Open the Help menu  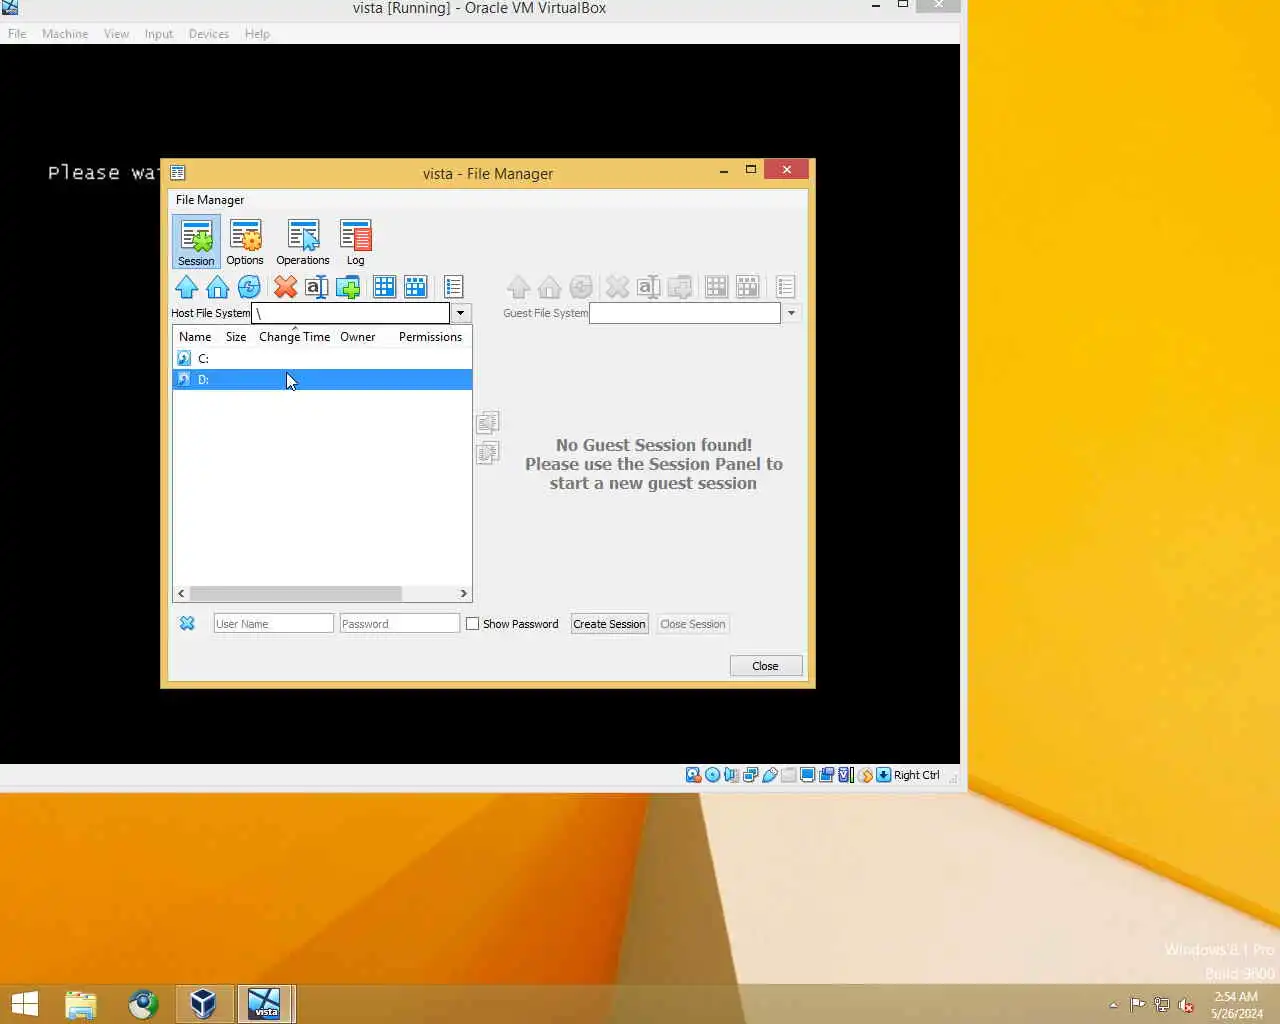257,33
